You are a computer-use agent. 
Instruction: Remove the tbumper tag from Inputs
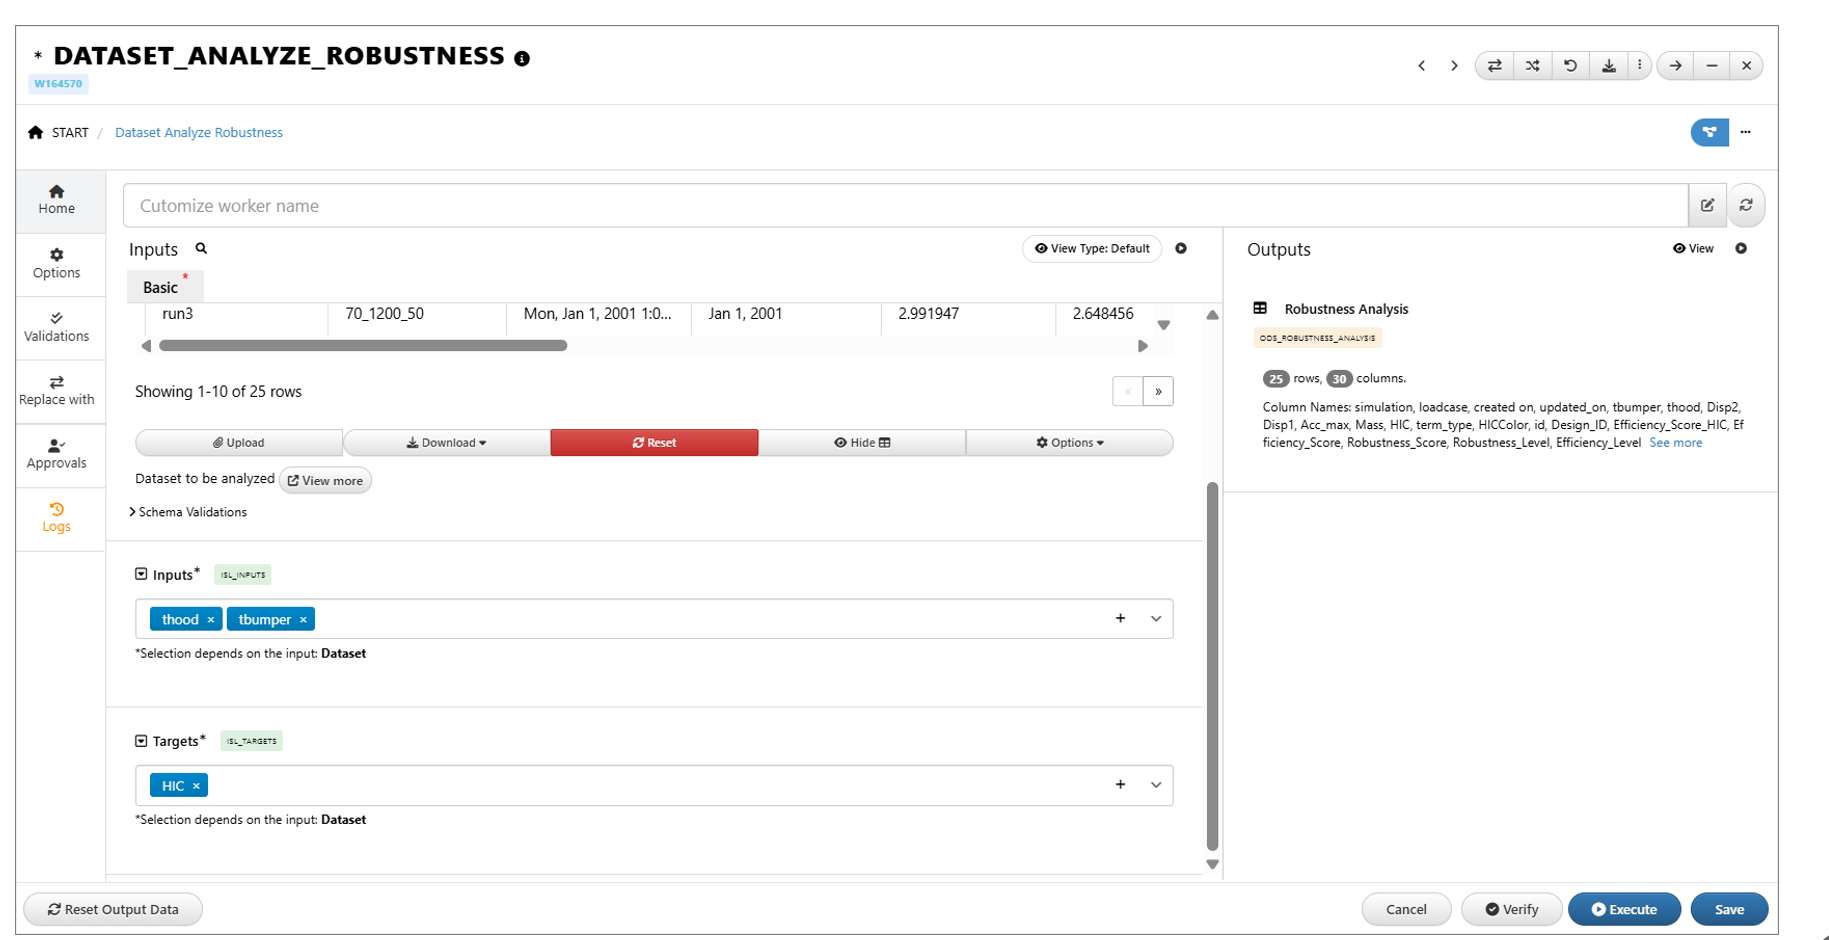(x=303, y=620)
